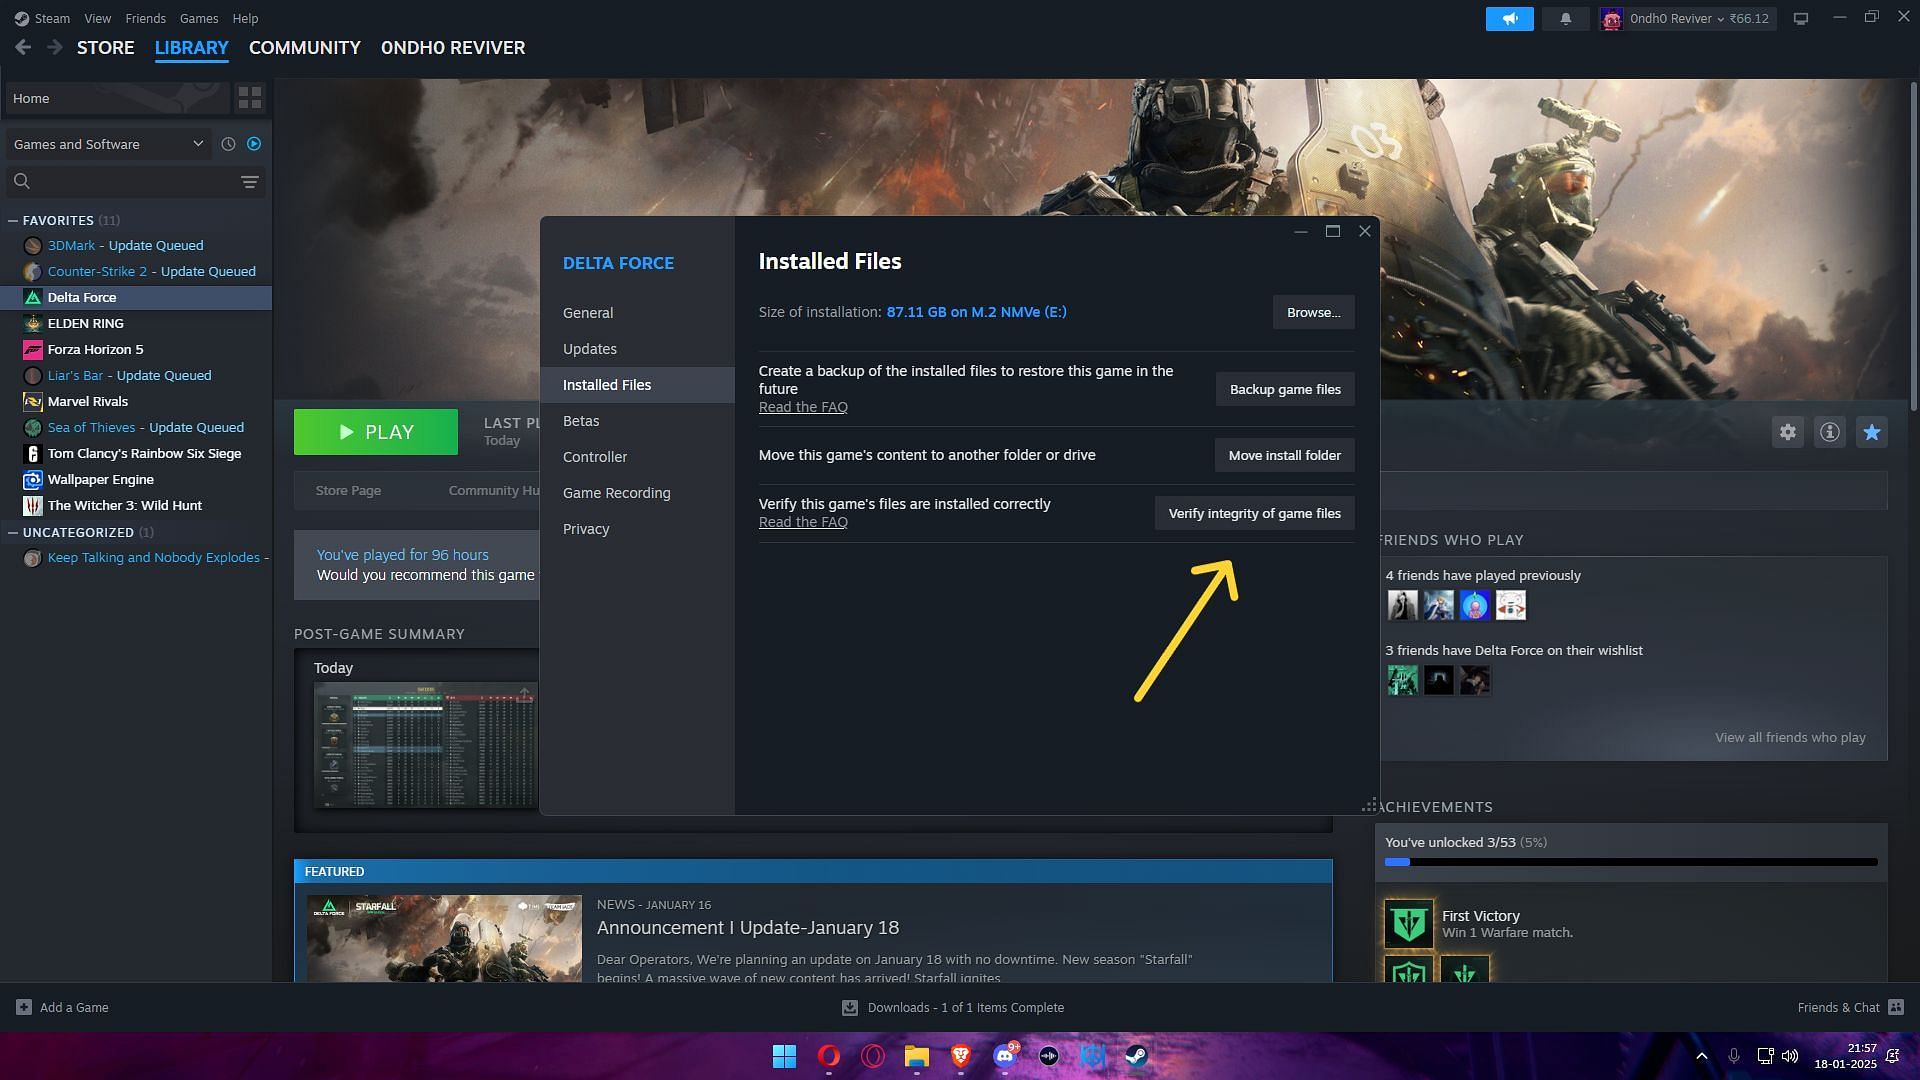Click the settings gear icon on game page

1788,431
